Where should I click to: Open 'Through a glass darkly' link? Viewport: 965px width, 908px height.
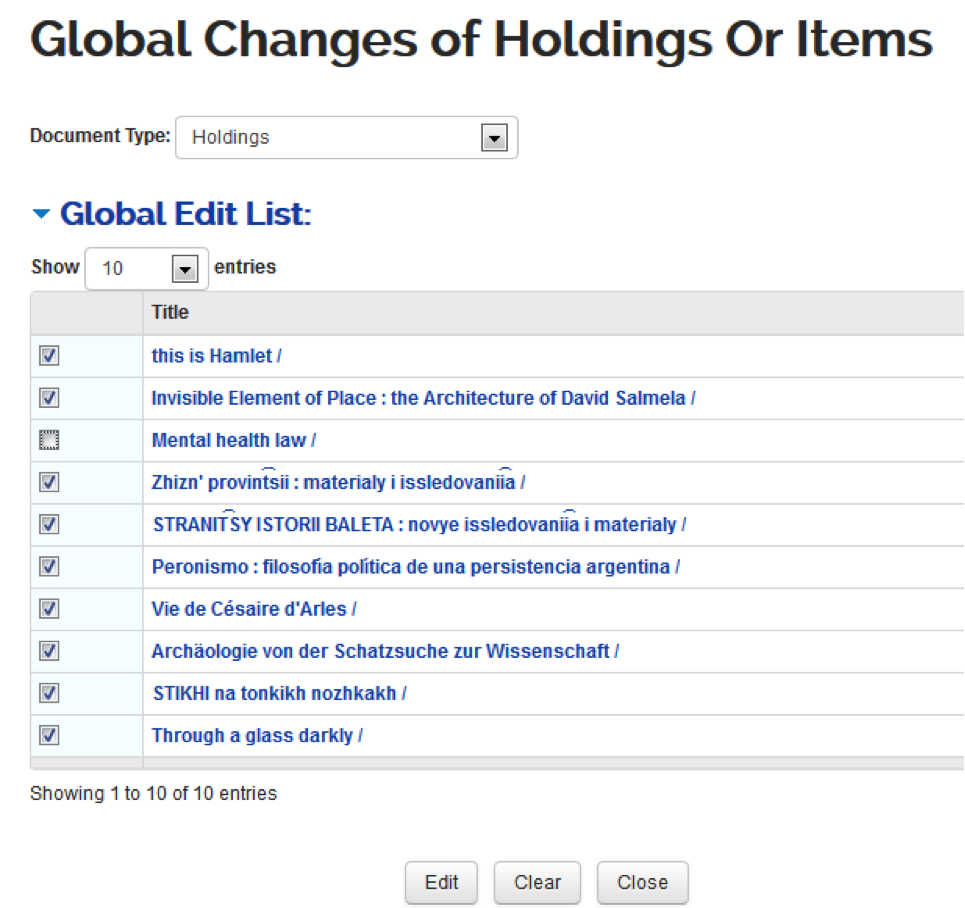(256, 736)
